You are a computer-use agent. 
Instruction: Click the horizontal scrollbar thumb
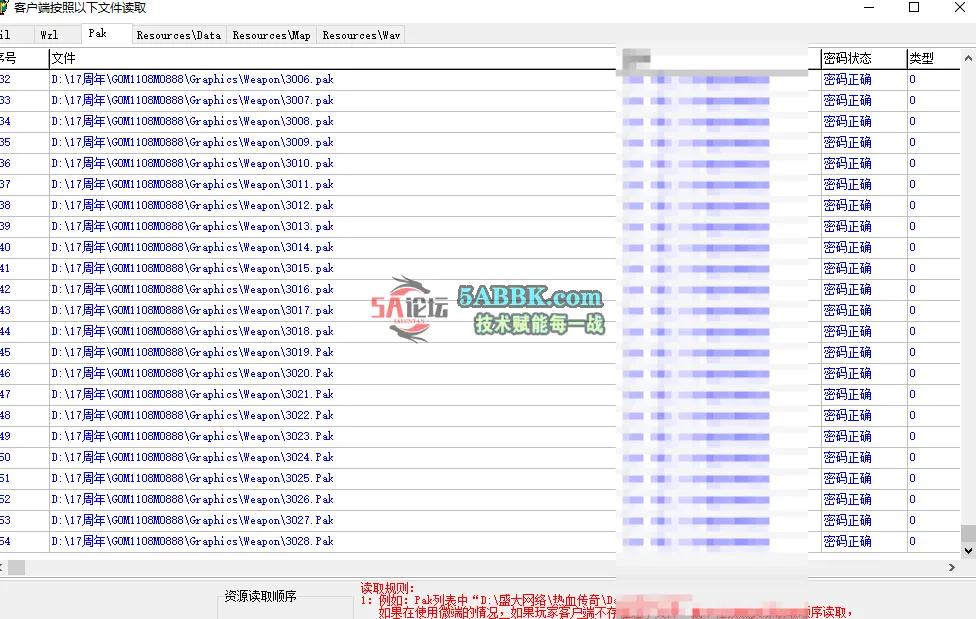click(16, 567)
